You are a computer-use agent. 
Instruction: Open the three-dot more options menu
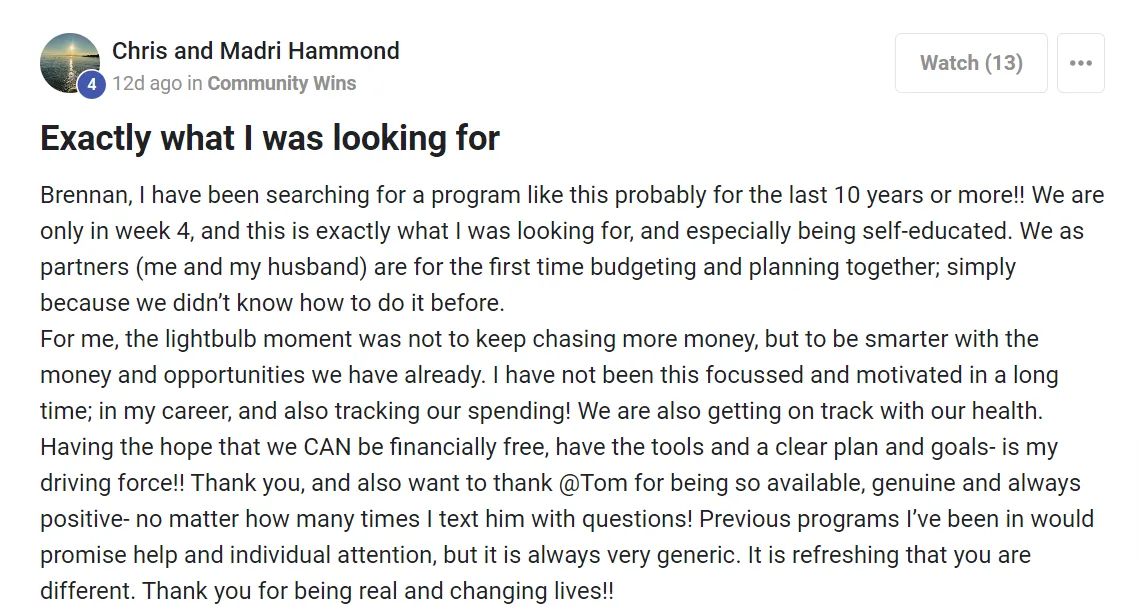1080,63
